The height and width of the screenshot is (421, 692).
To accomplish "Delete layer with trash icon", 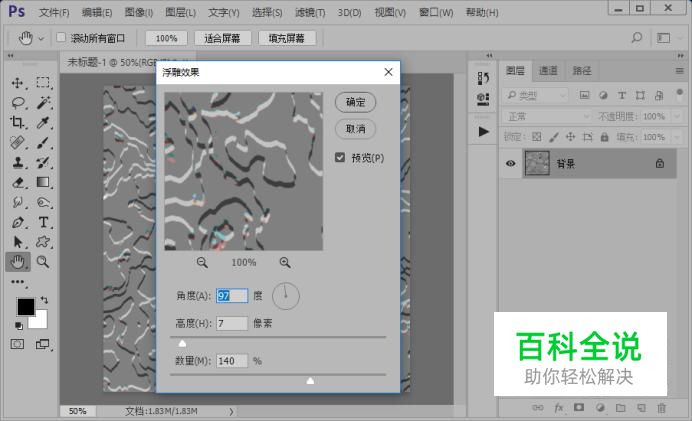I will 662,408.
